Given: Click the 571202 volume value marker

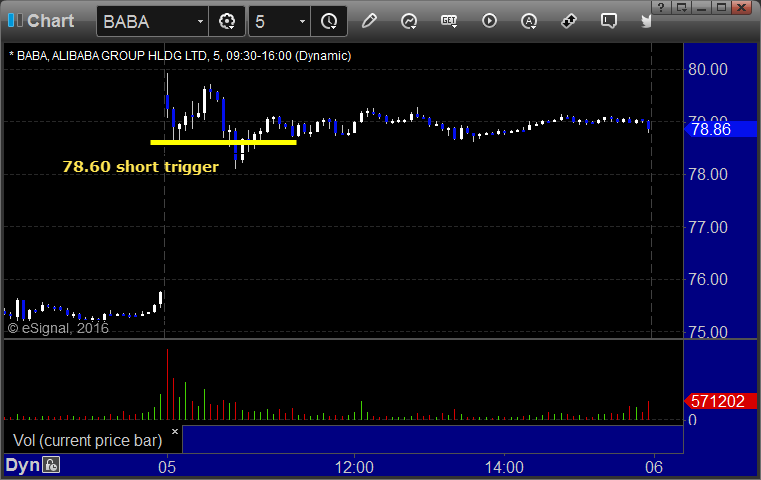Looking at the screenshot, I should pyautogui.click(x=720, y=401).
